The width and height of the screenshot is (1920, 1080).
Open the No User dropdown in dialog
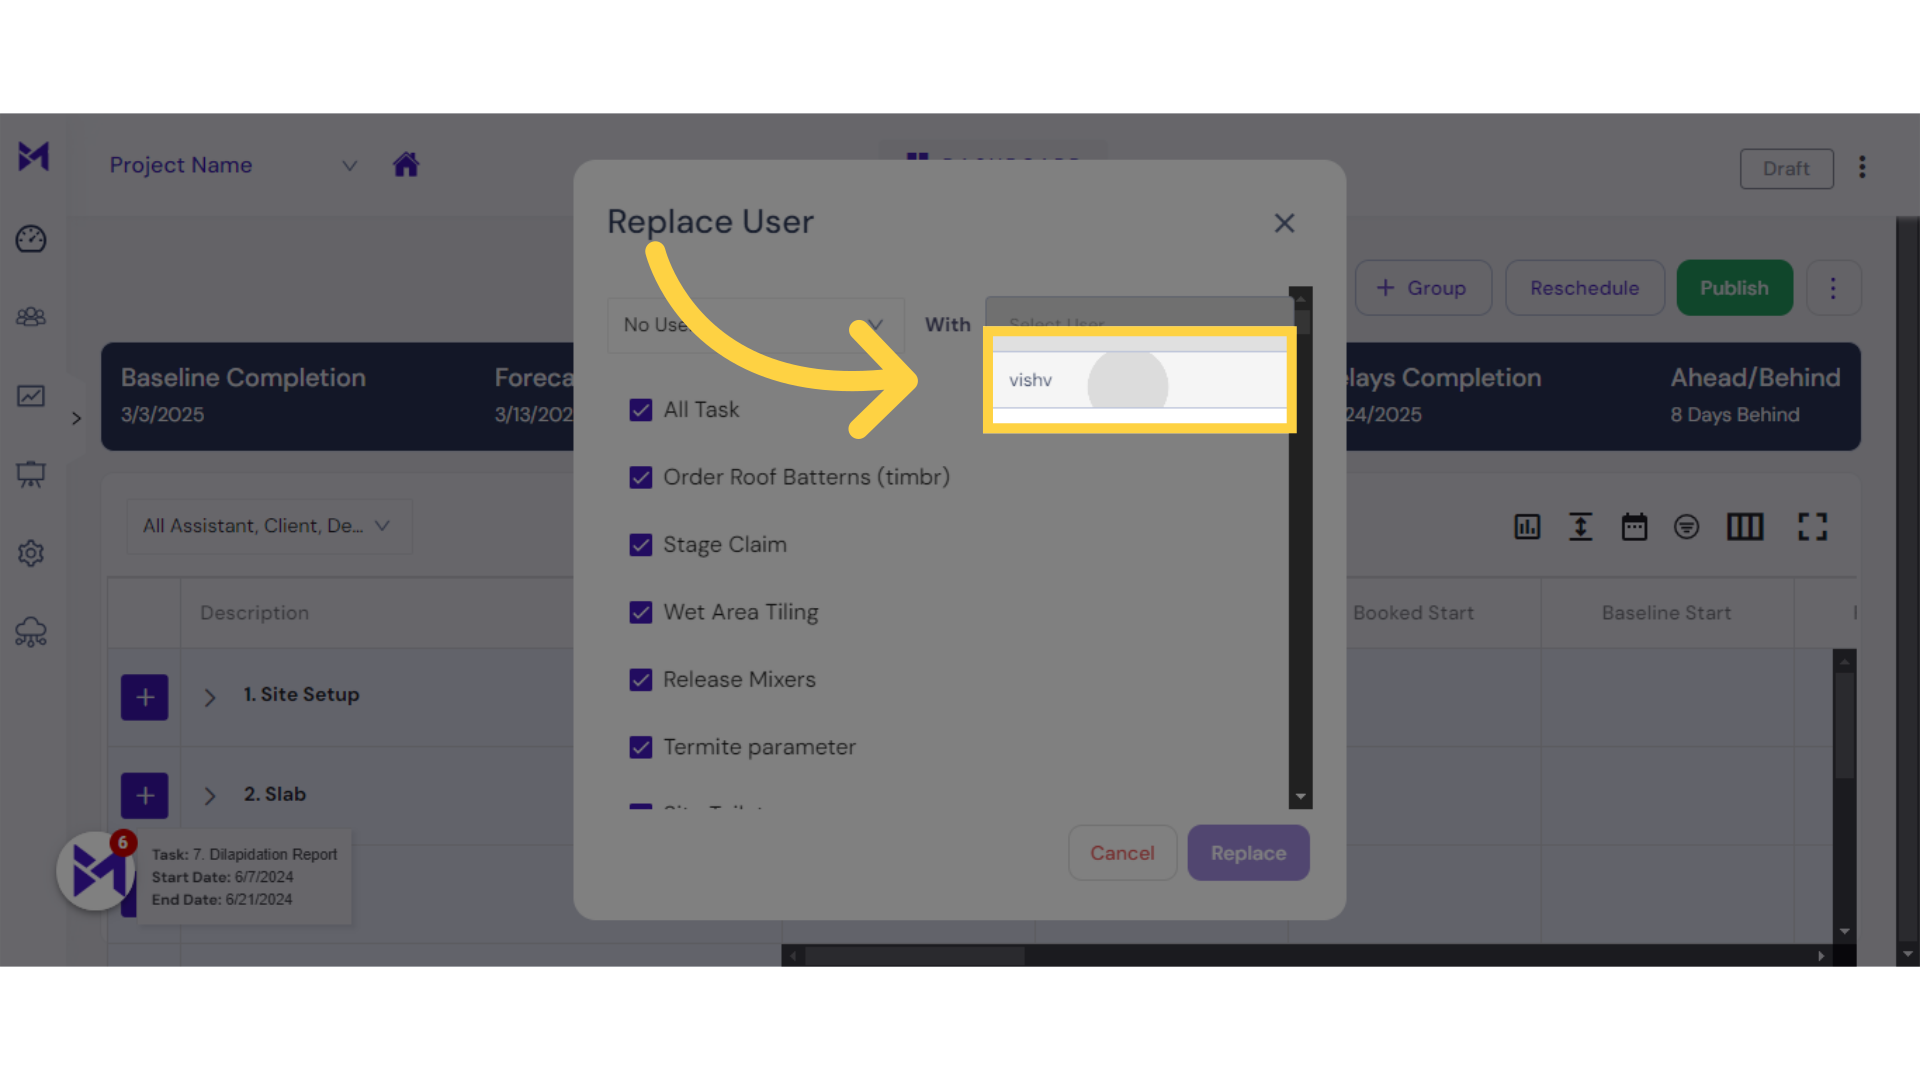[x=756, y=325]
